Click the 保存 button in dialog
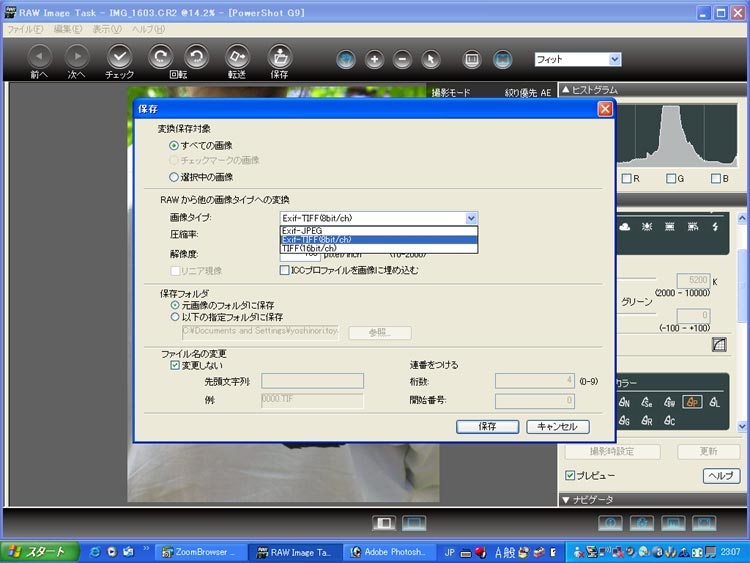 click(x=487, y=427)
